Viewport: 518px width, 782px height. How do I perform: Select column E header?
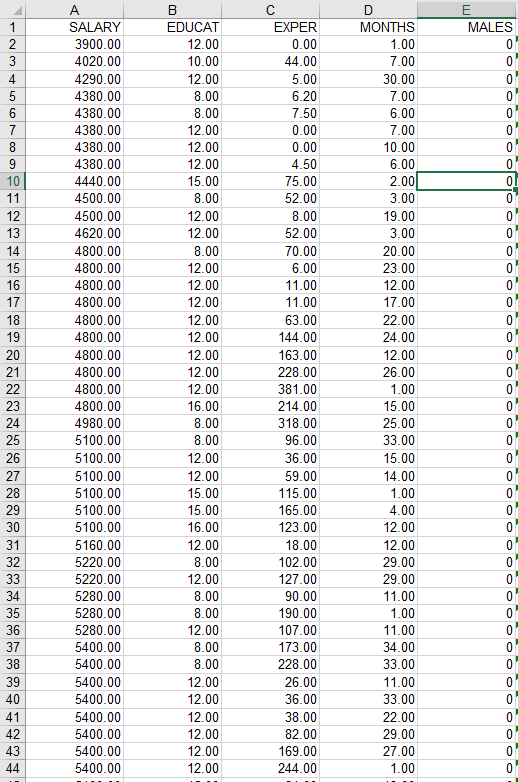(x=467, y=9)
